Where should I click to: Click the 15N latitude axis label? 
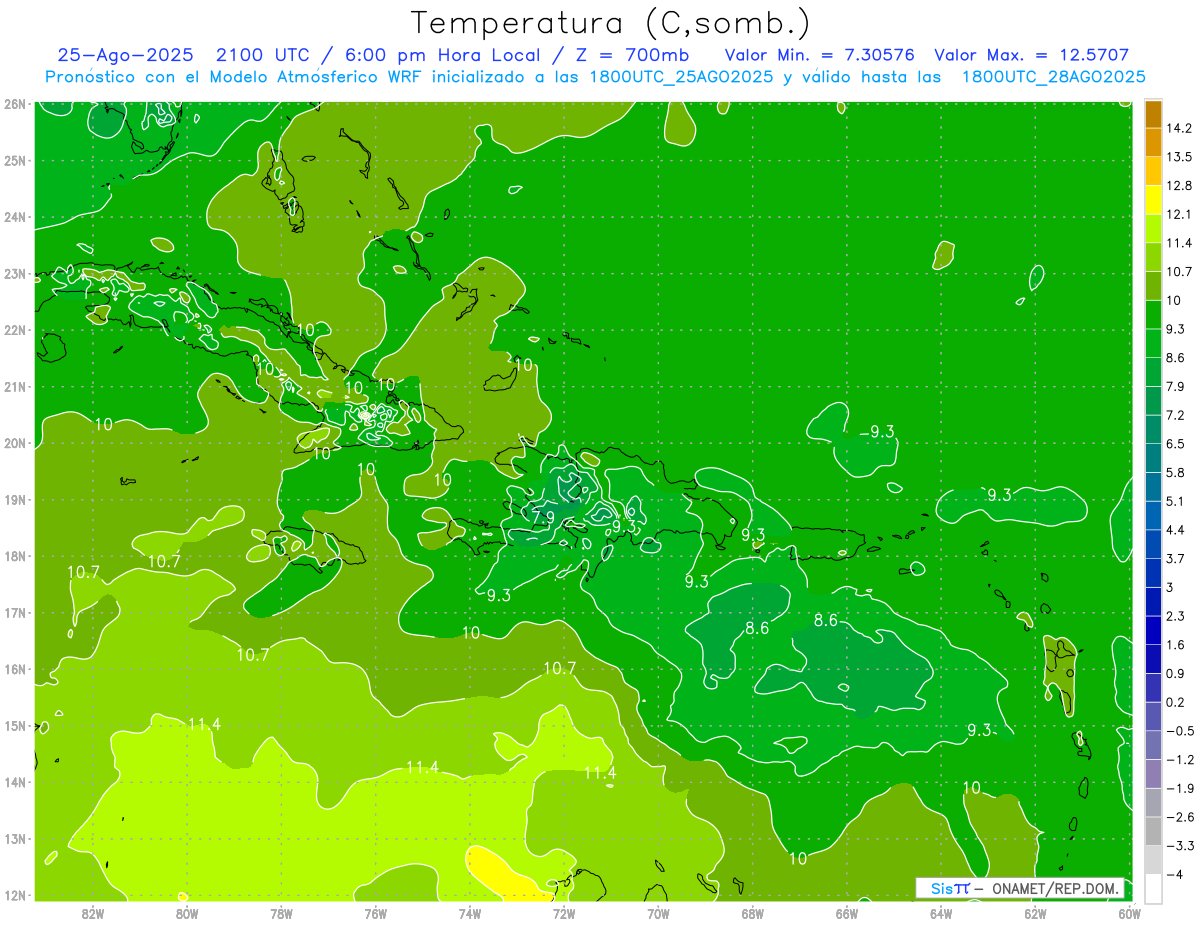(14, 725)
